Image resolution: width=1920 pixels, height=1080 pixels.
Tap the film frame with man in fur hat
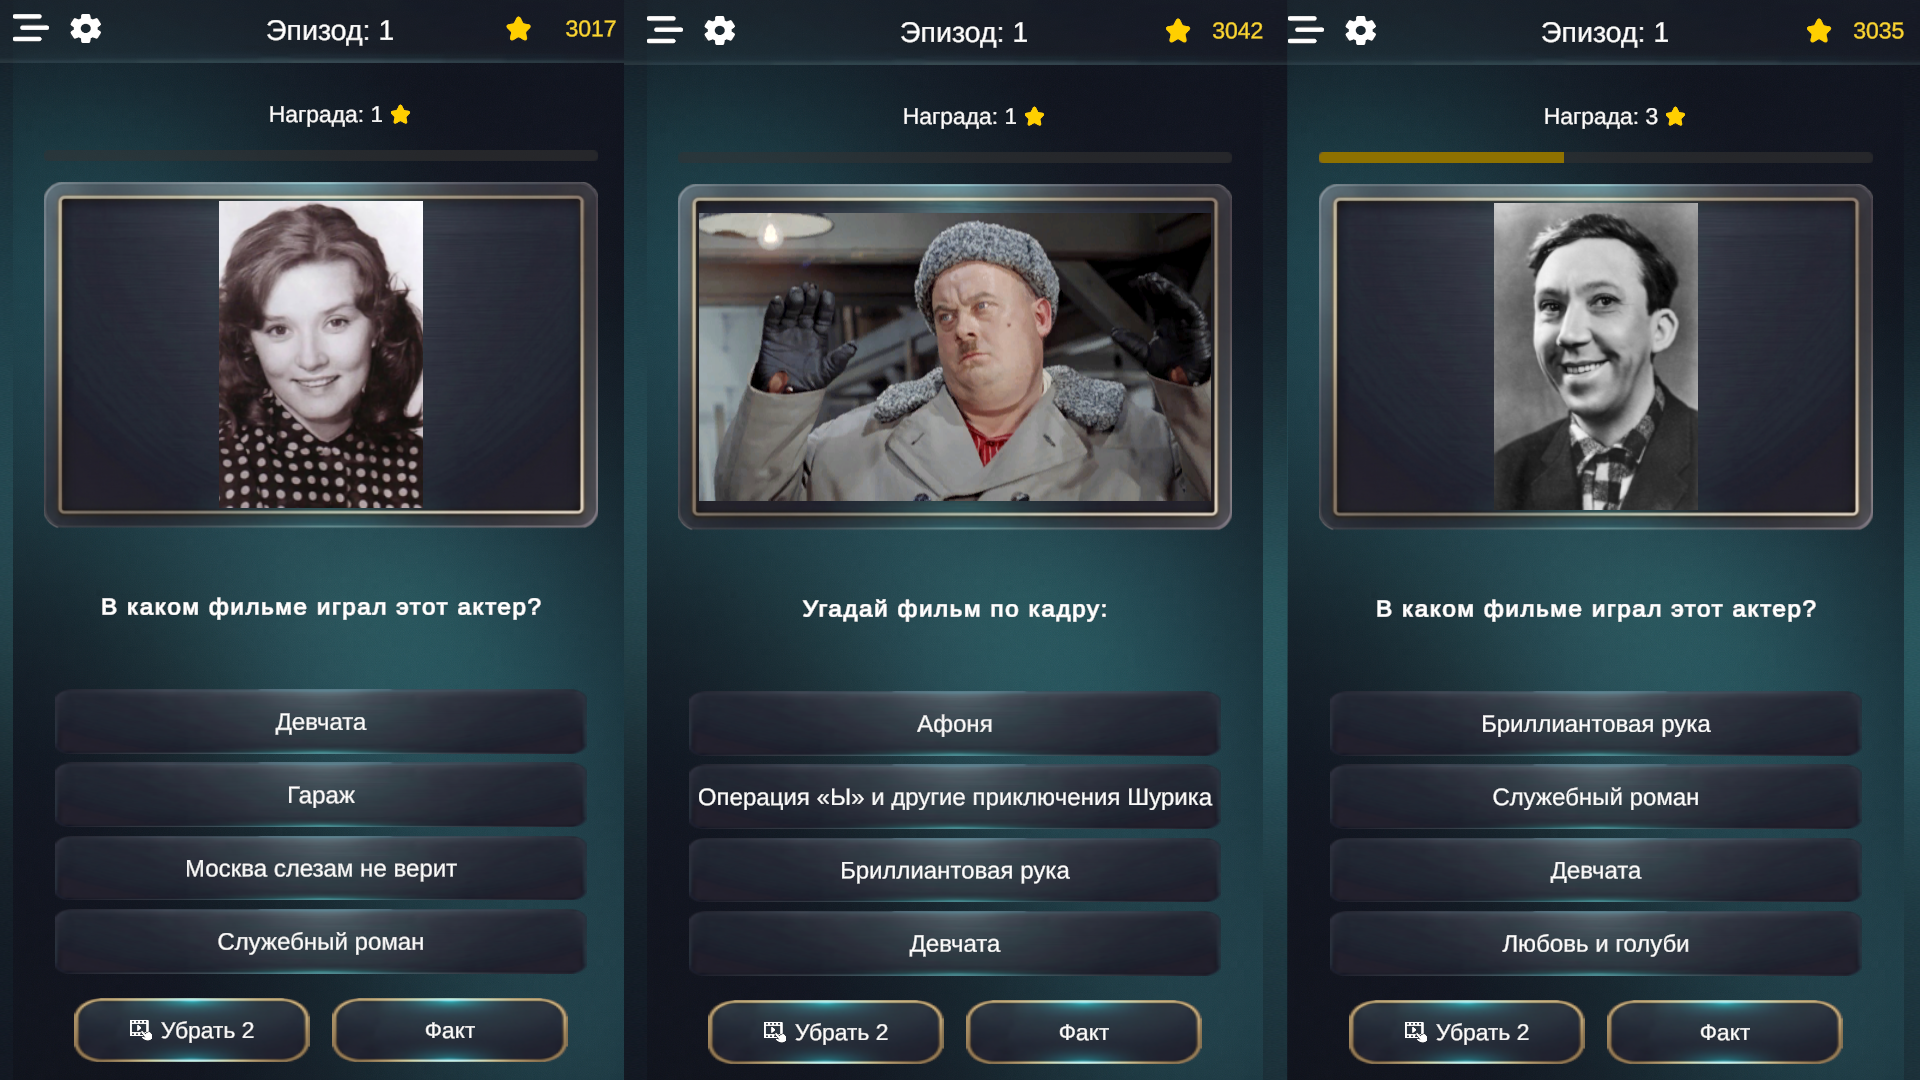click(955, 356)
